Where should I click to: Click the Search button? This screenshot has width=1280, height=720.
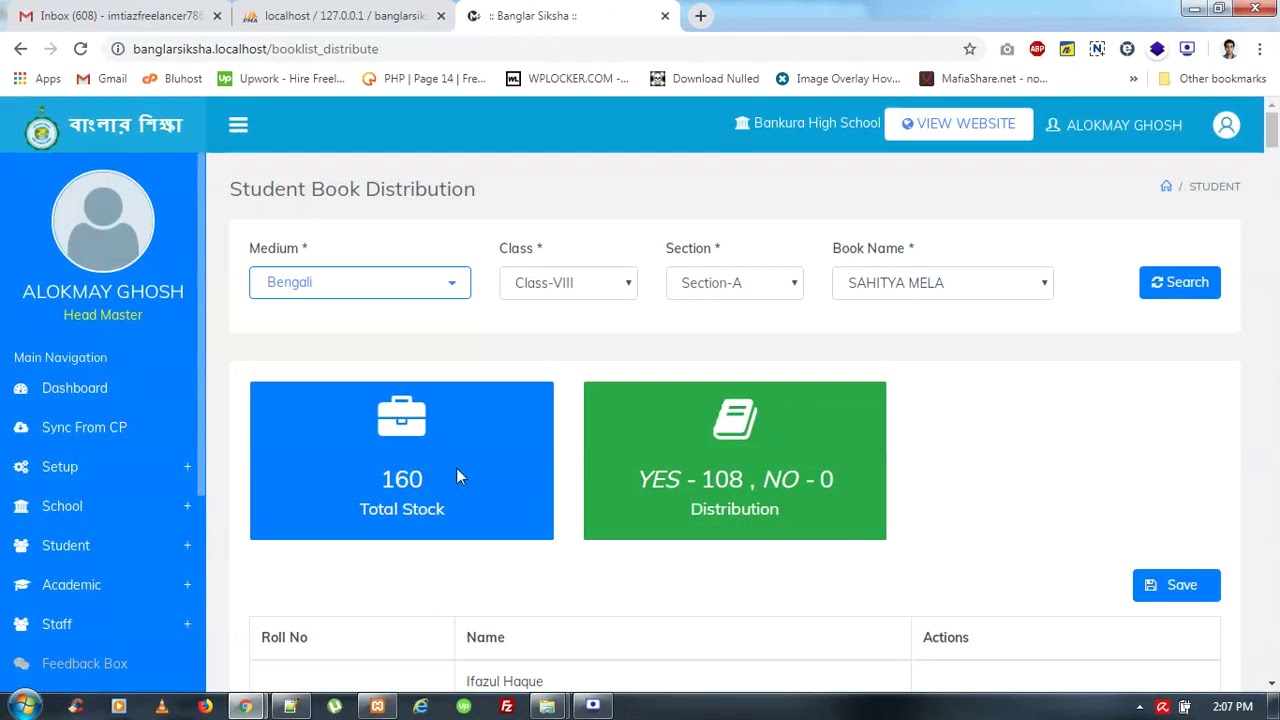pyautogui.click(x=1179, y=282)
